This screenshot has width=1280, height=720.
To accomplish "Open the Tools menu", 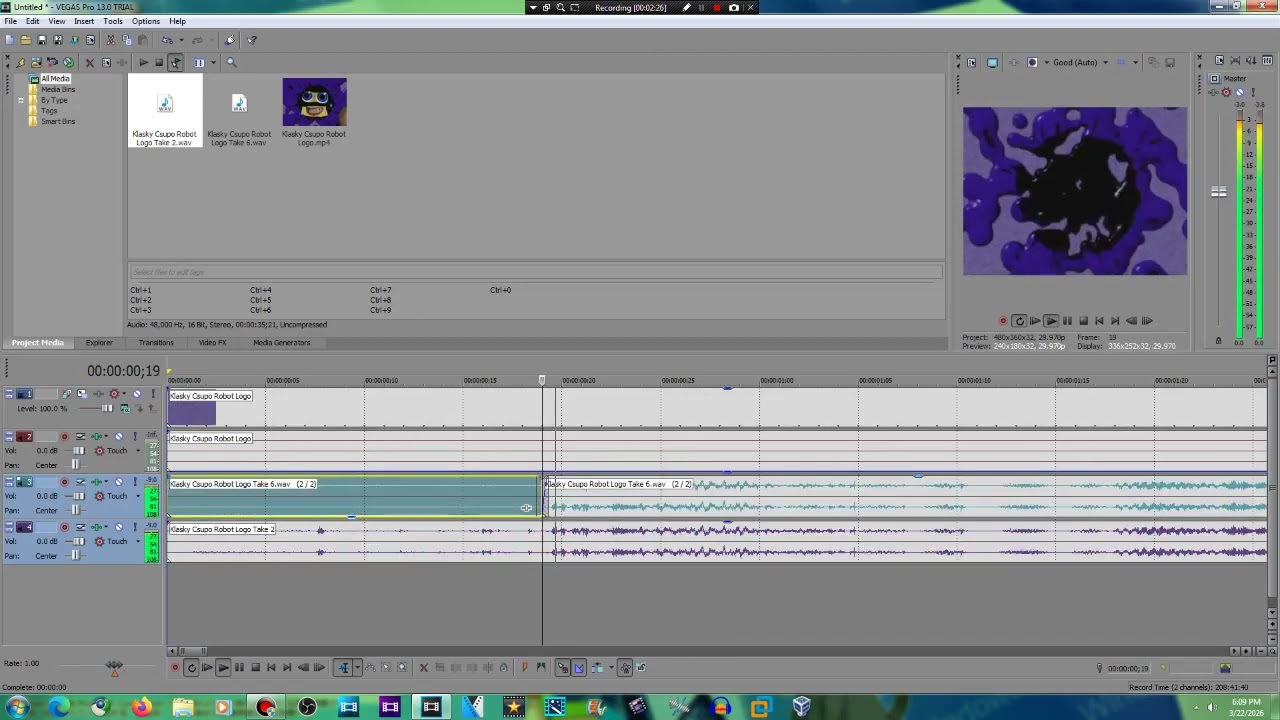I will pyautogui.click(x=113, y=21).
